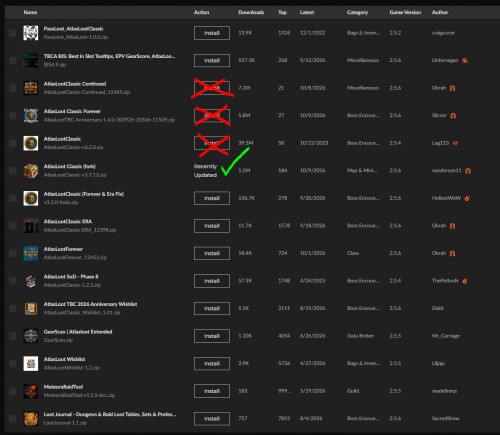Click the icon beside author Lag123
The width and height of the screenshot is (500, 435).
[x=455, y=143]
